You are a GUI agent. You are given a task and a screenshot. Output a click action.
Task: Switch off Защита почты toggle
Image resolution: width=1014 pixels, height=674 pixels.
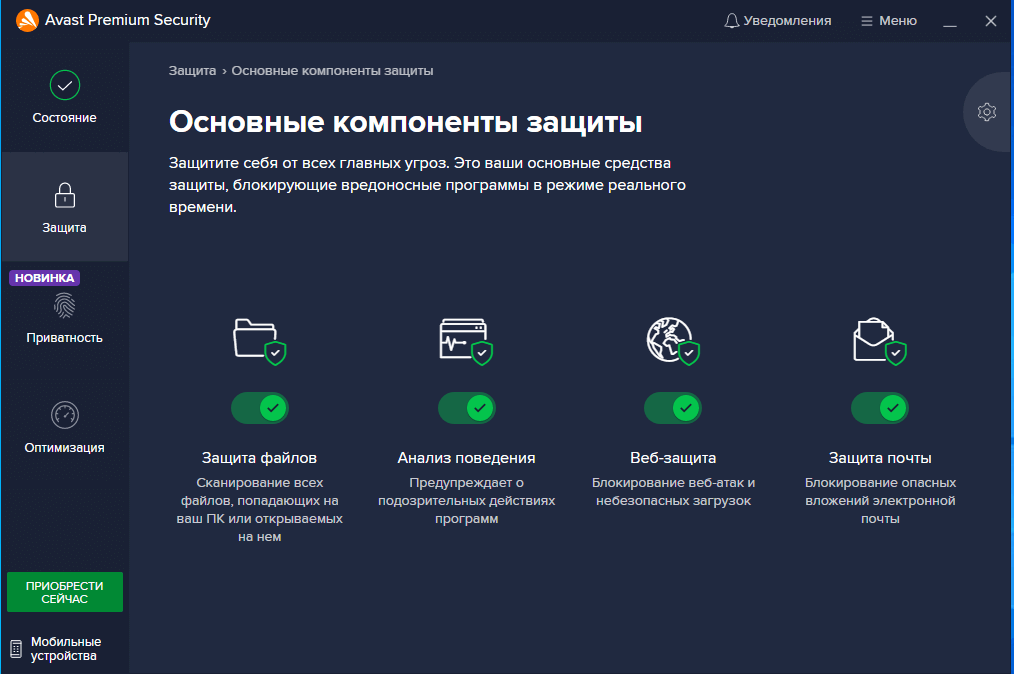pyautogui.click(x=879, y=408)
